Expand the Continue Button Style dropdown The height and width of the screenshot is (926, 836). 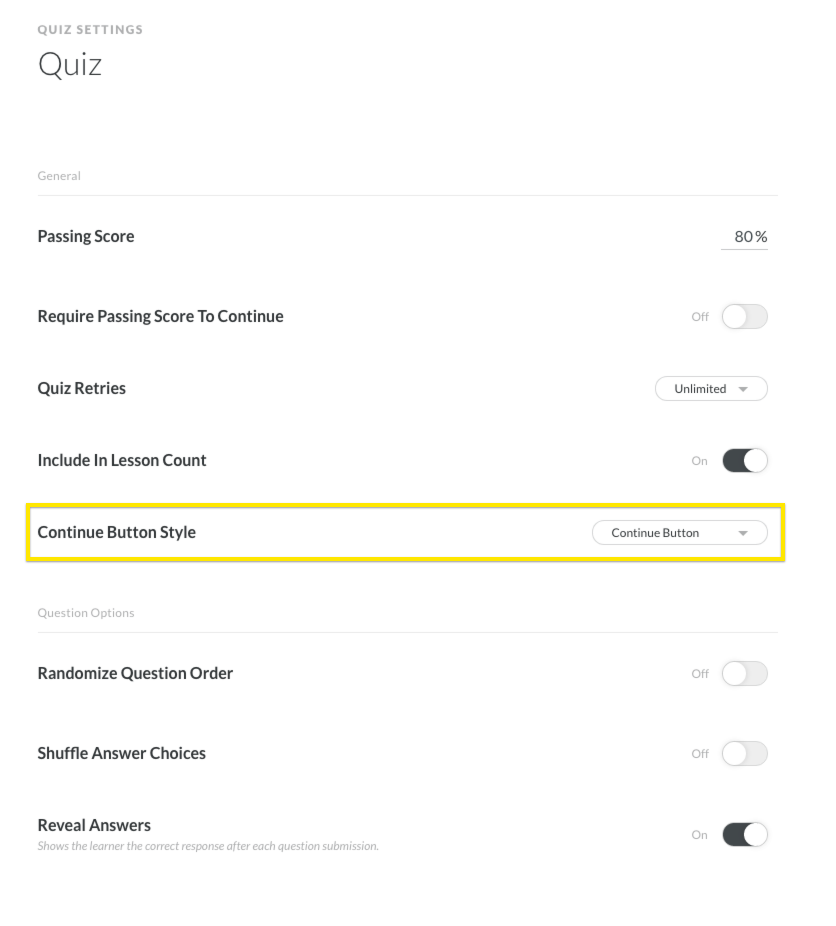[x=679, y=533]
